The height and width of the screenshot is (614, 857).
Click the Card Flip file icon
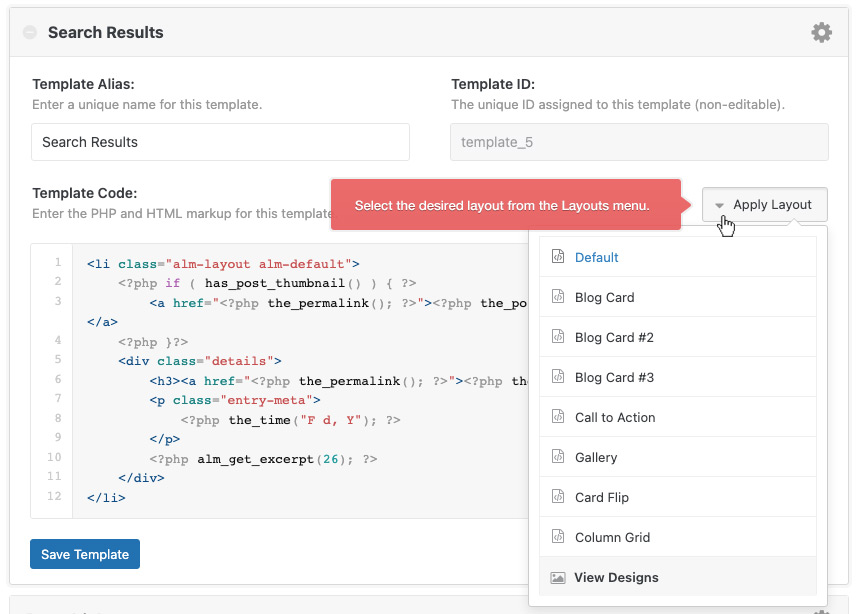[557, 496]
